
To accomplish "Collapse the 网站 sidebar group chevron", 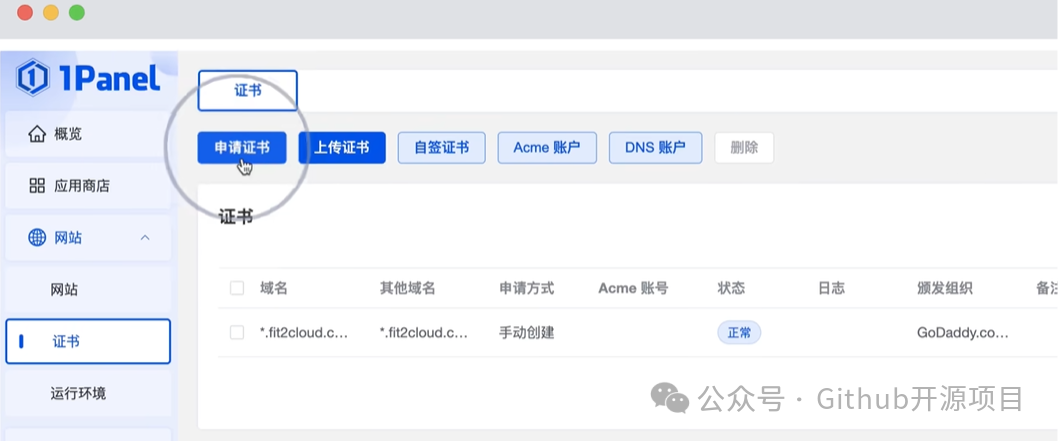I will point(144,237).
